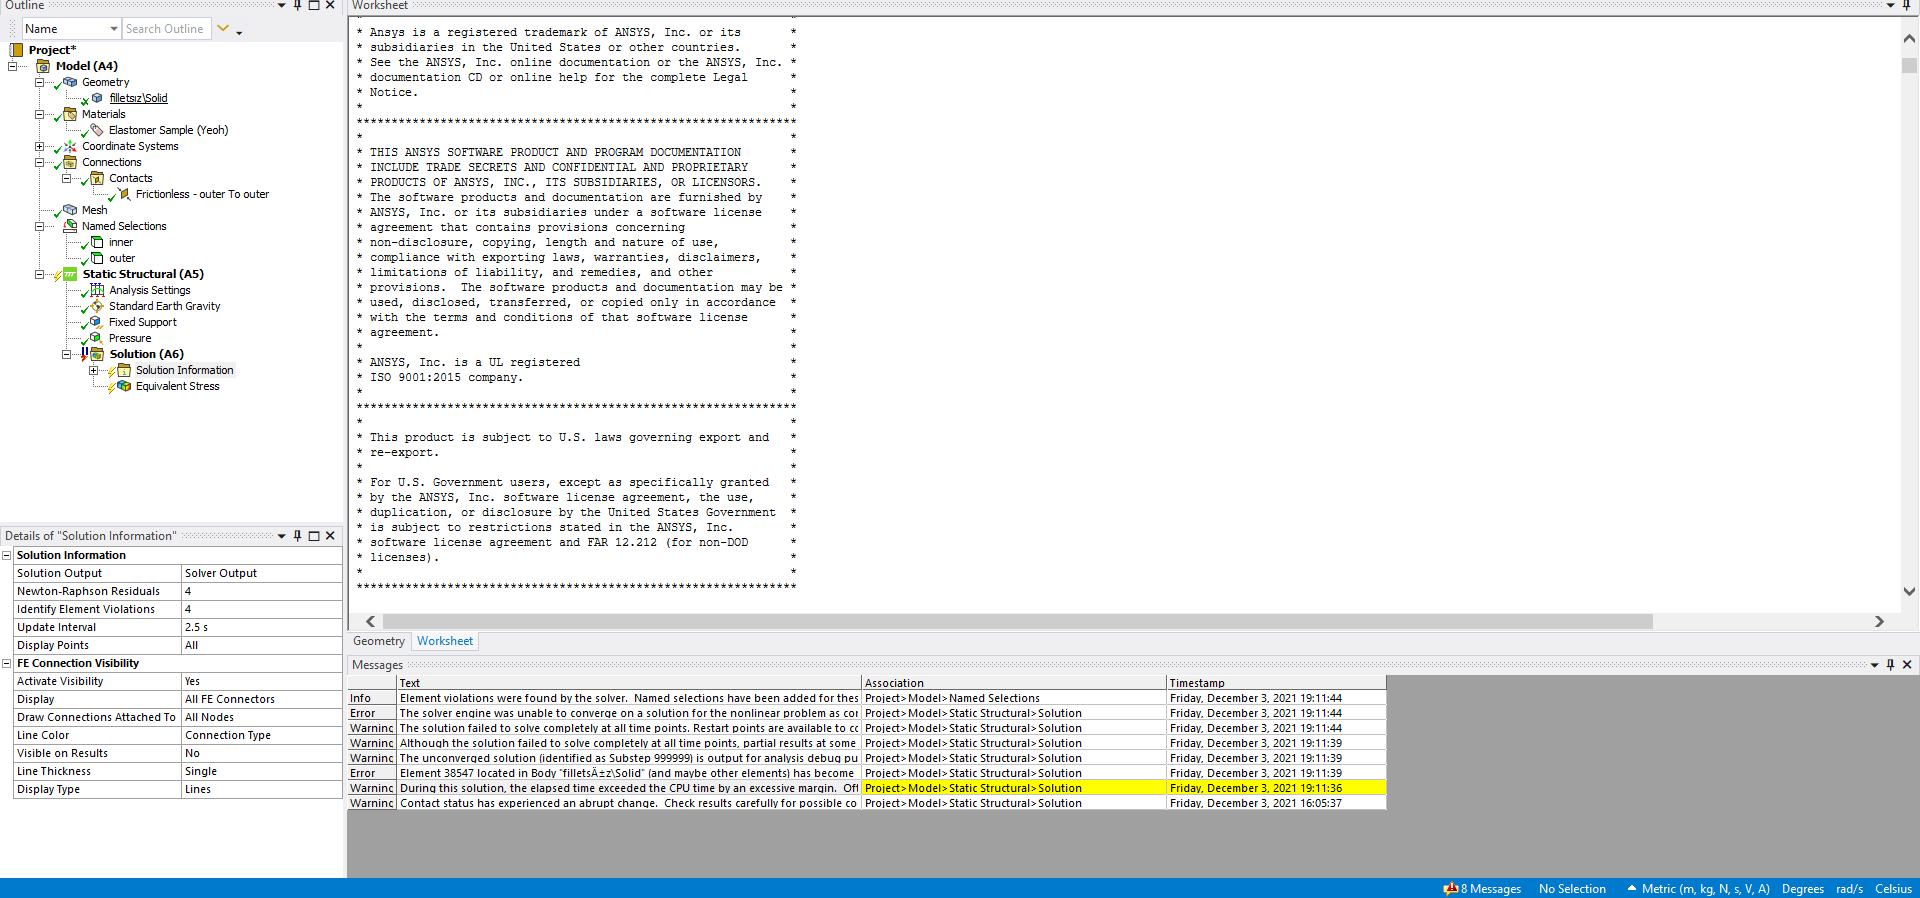The width and height of the screenshot is (1920, 898).
Task: Click the worksheet horizontal scrollbar right arrow
Action: click(1879, 622)
